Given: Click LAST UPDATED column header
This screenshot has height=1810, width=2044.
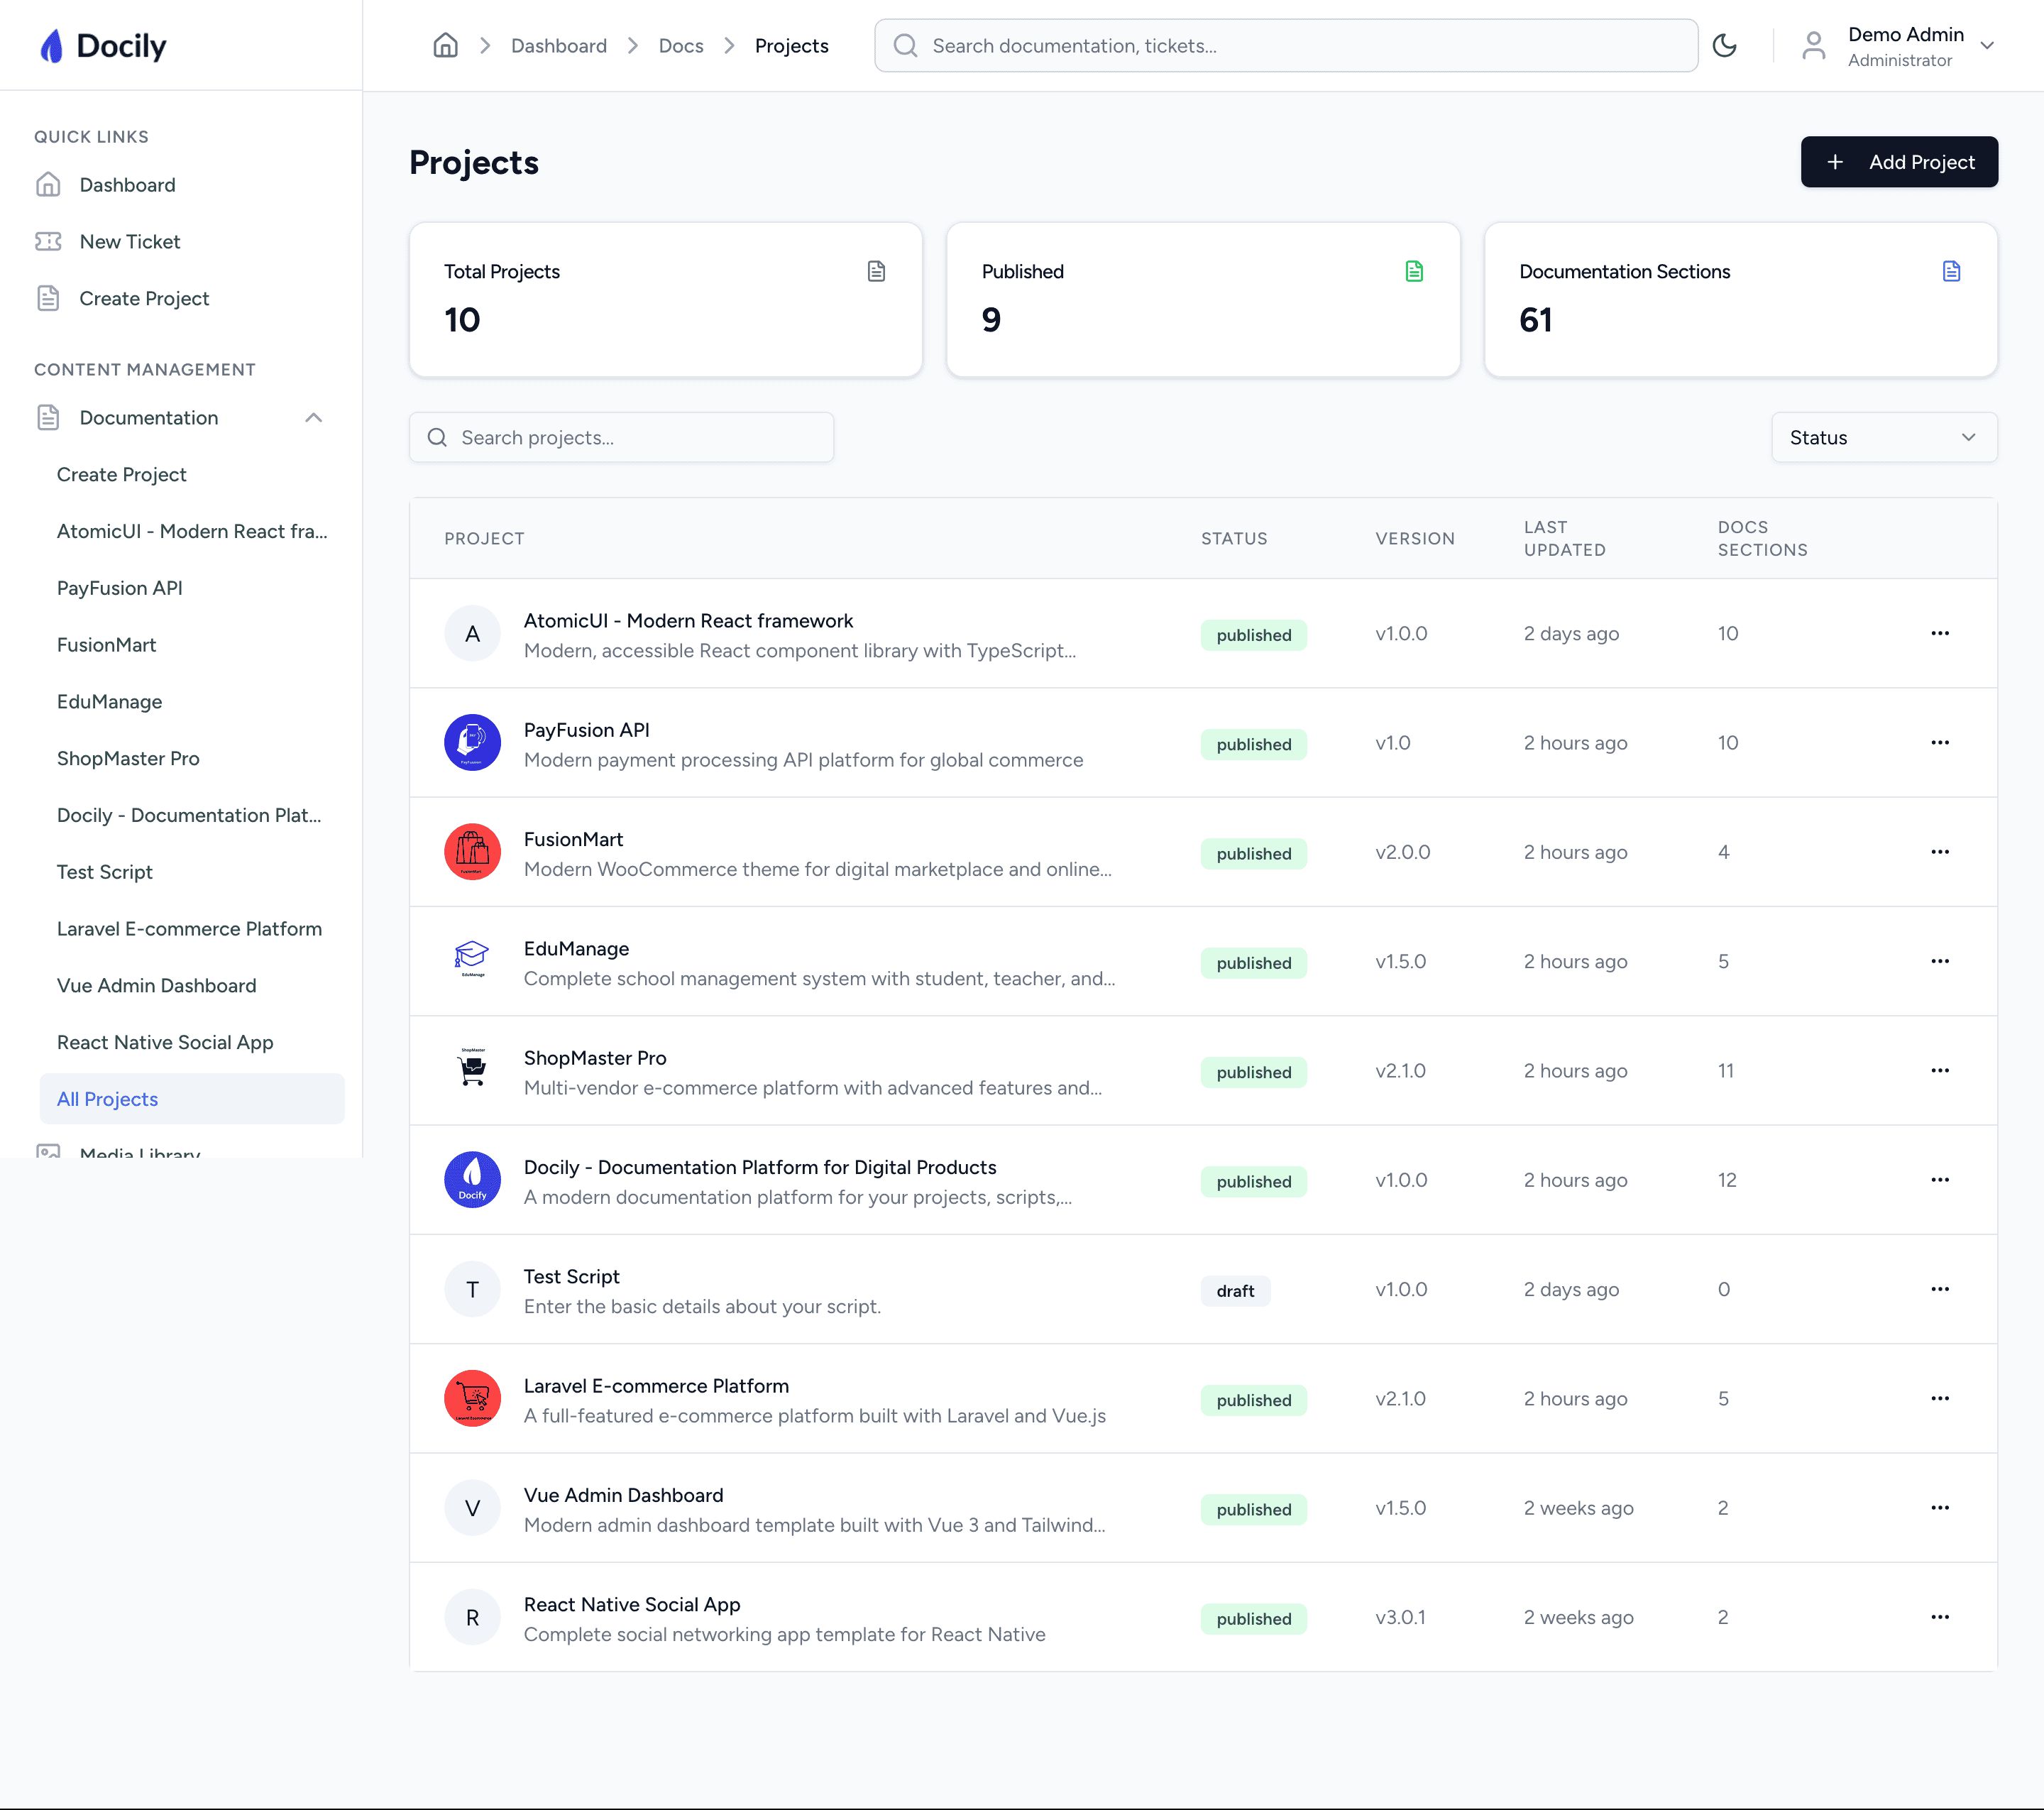Looking at the screenshot, I should coord(1564,538).
